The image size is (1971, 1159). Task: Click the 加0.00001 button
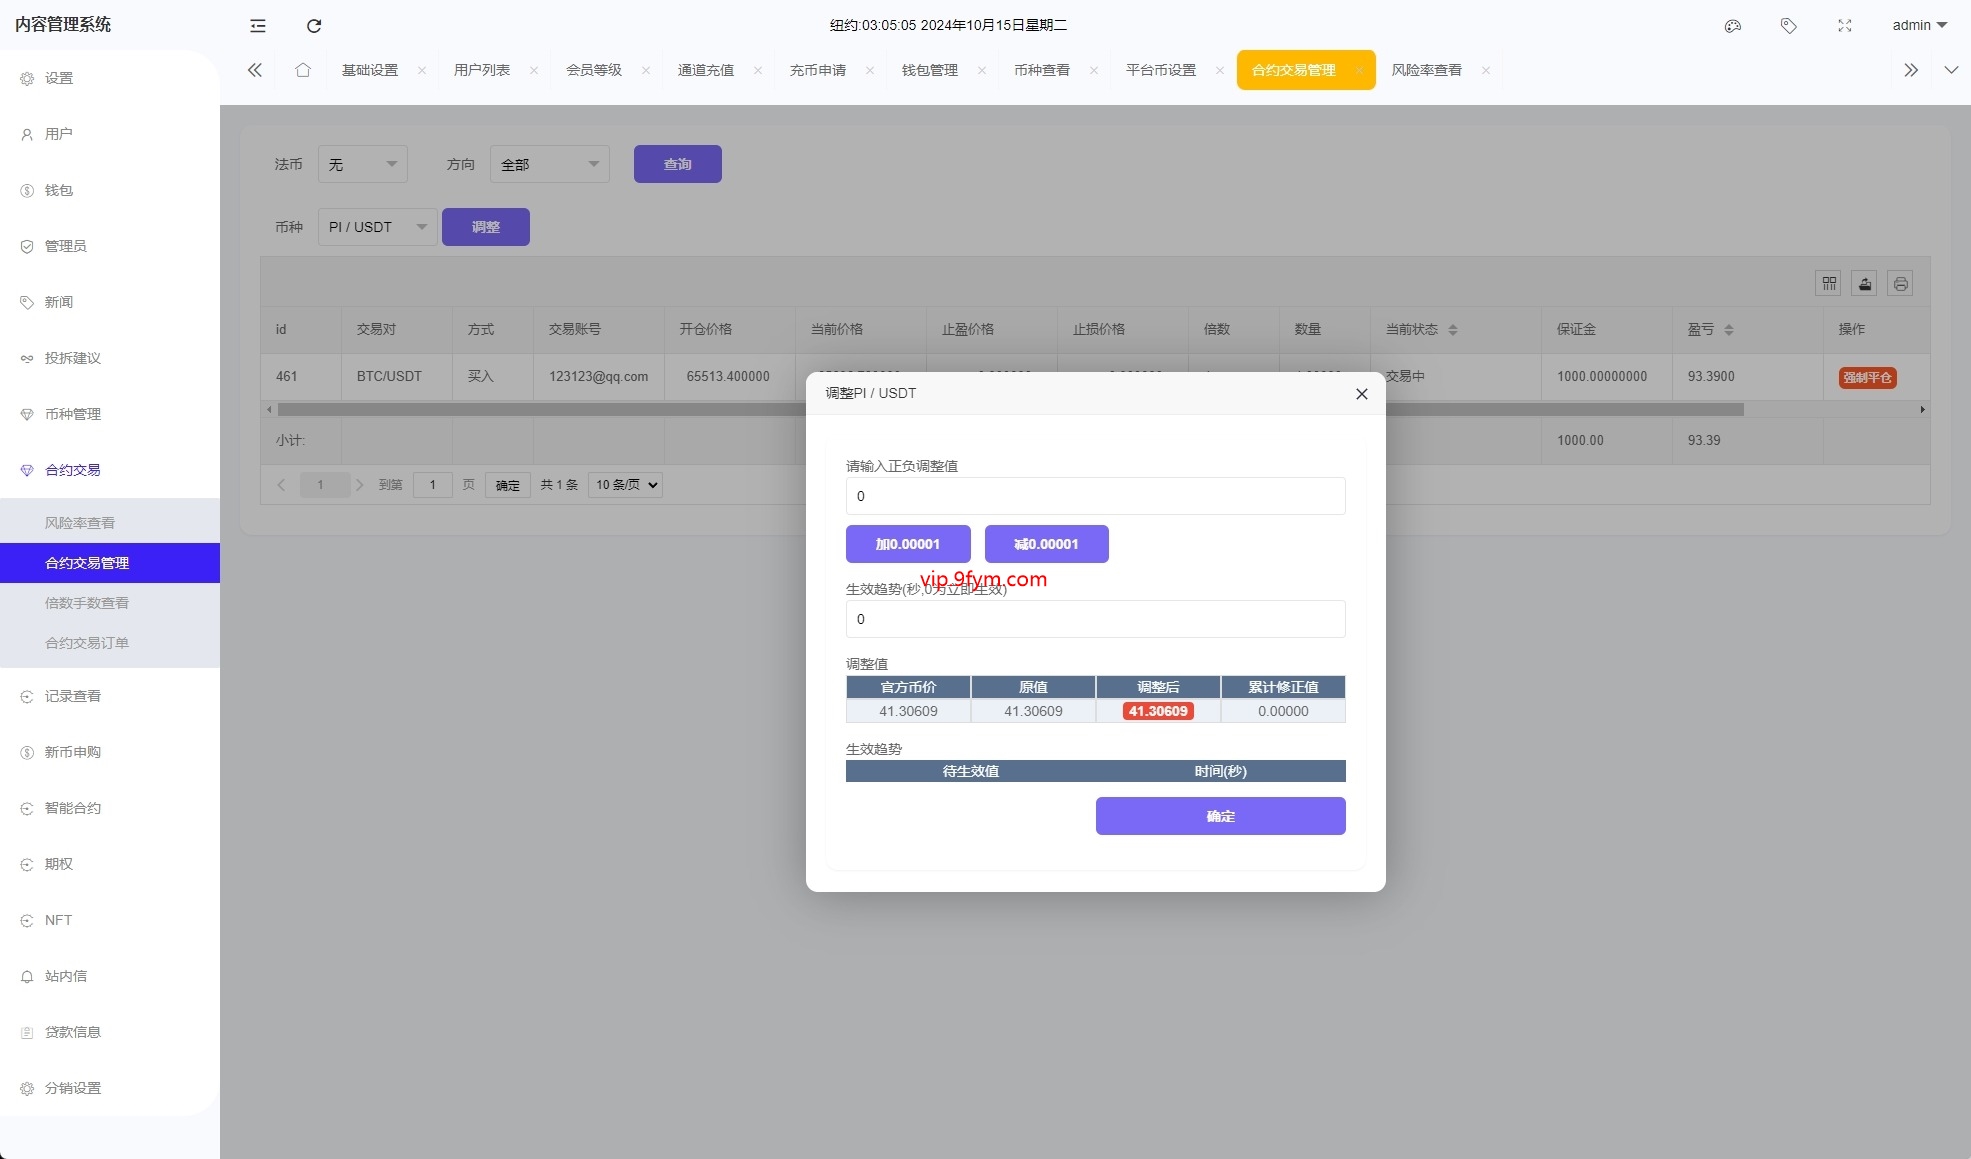pyautogui.click(x=908, y=544)
